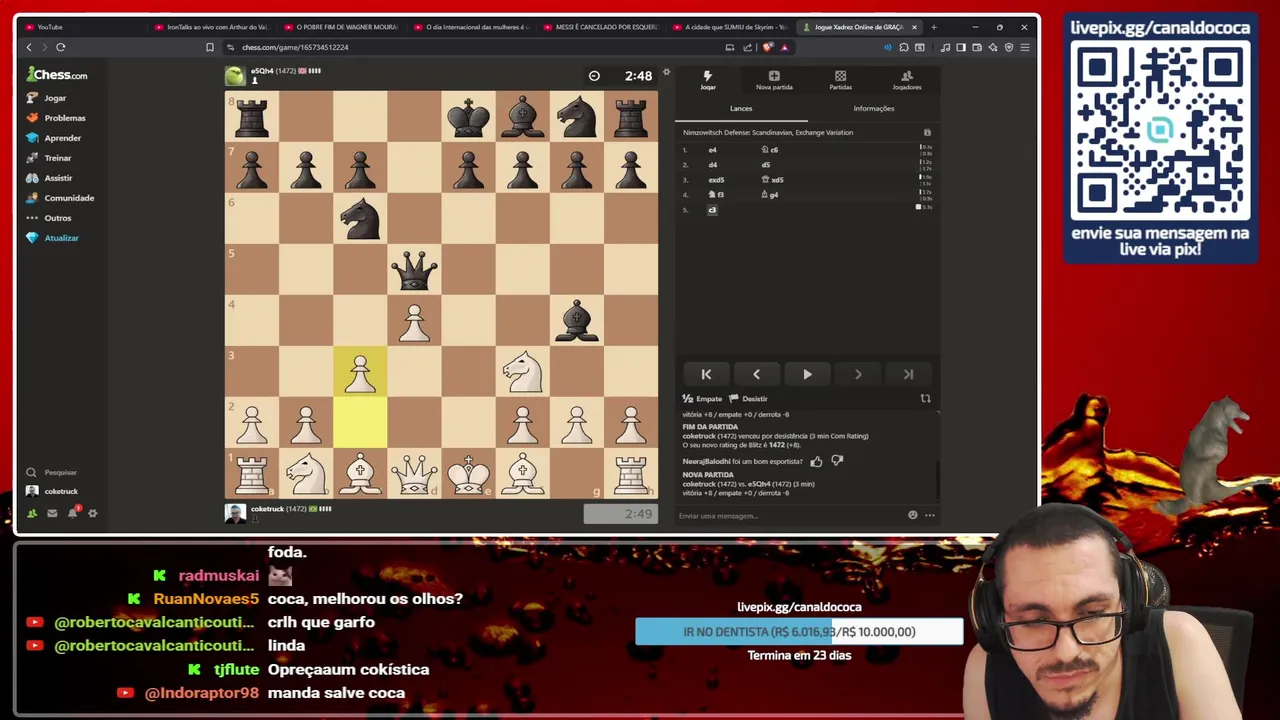Image resolution: width=1280 pixels, height=720 pixels.
Task: Open Assistir in the sidebar
Action: [x=50, y=178]
